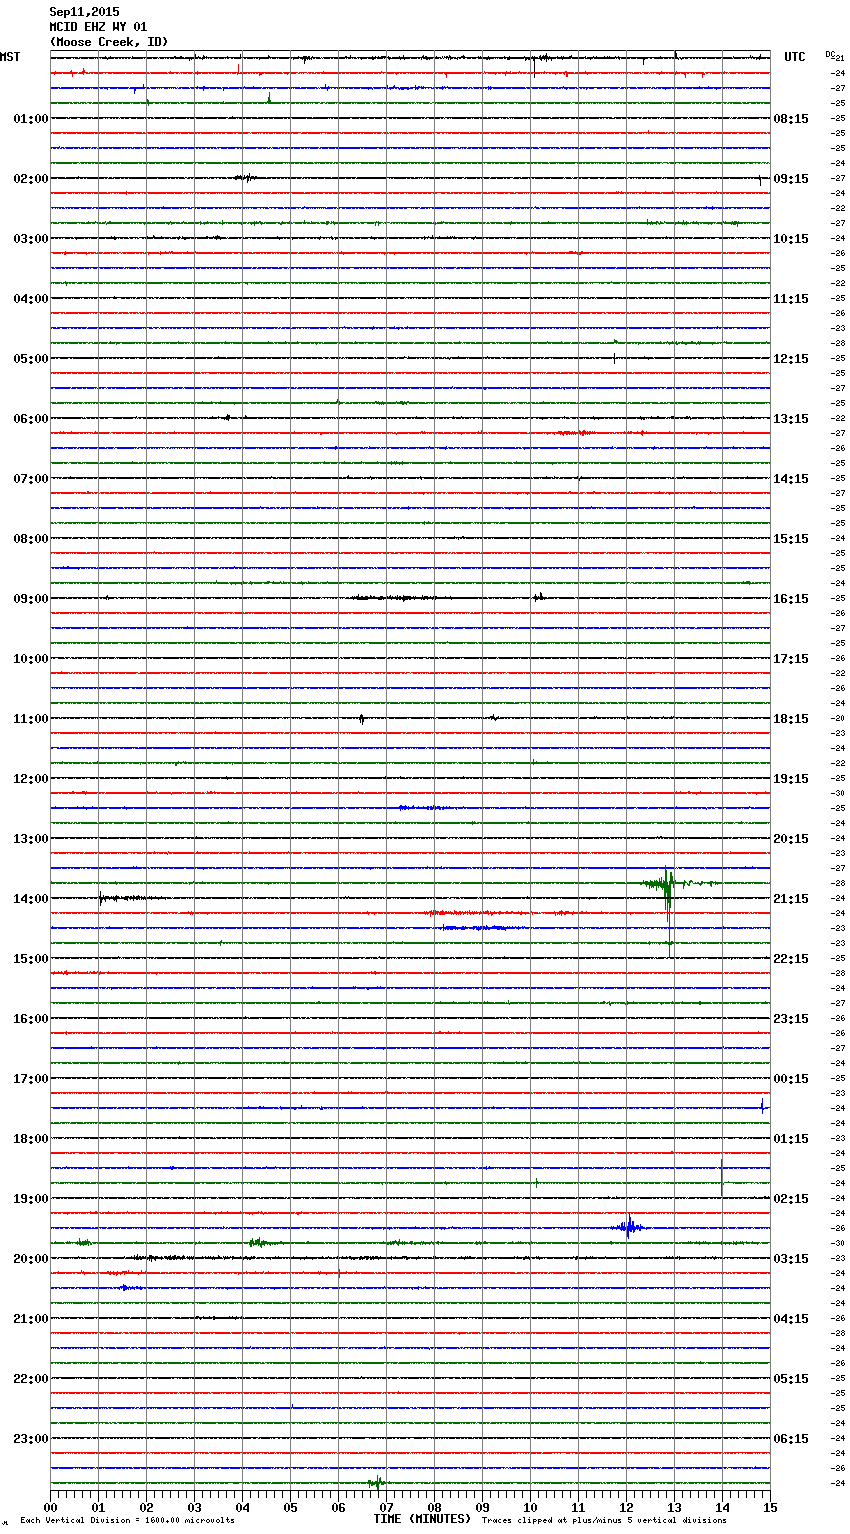Select the 11:00 MST time label
Image resolution: width=850 pixels, height=1534 pixels.
31,719
